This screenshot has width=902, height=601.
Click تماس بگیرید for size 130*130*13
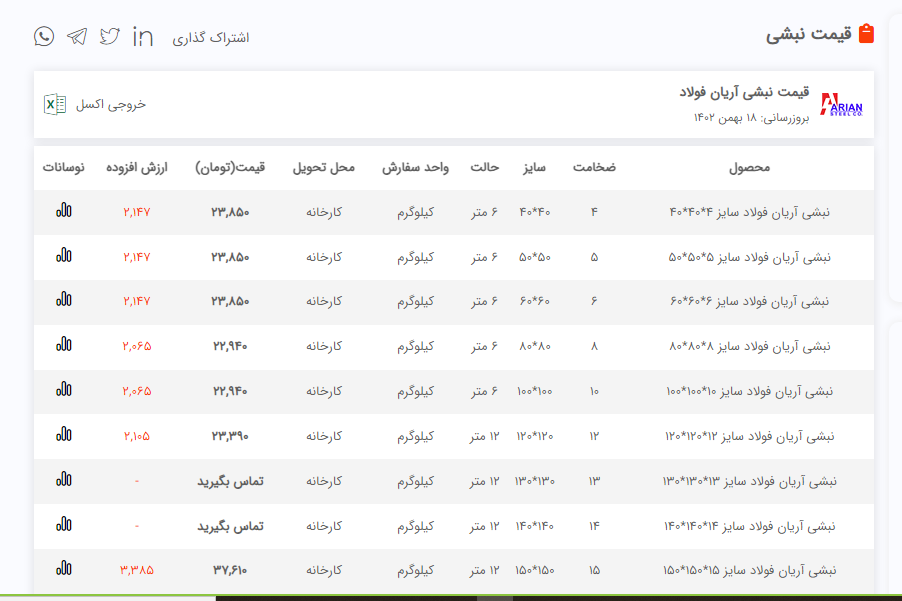point(230,481)
